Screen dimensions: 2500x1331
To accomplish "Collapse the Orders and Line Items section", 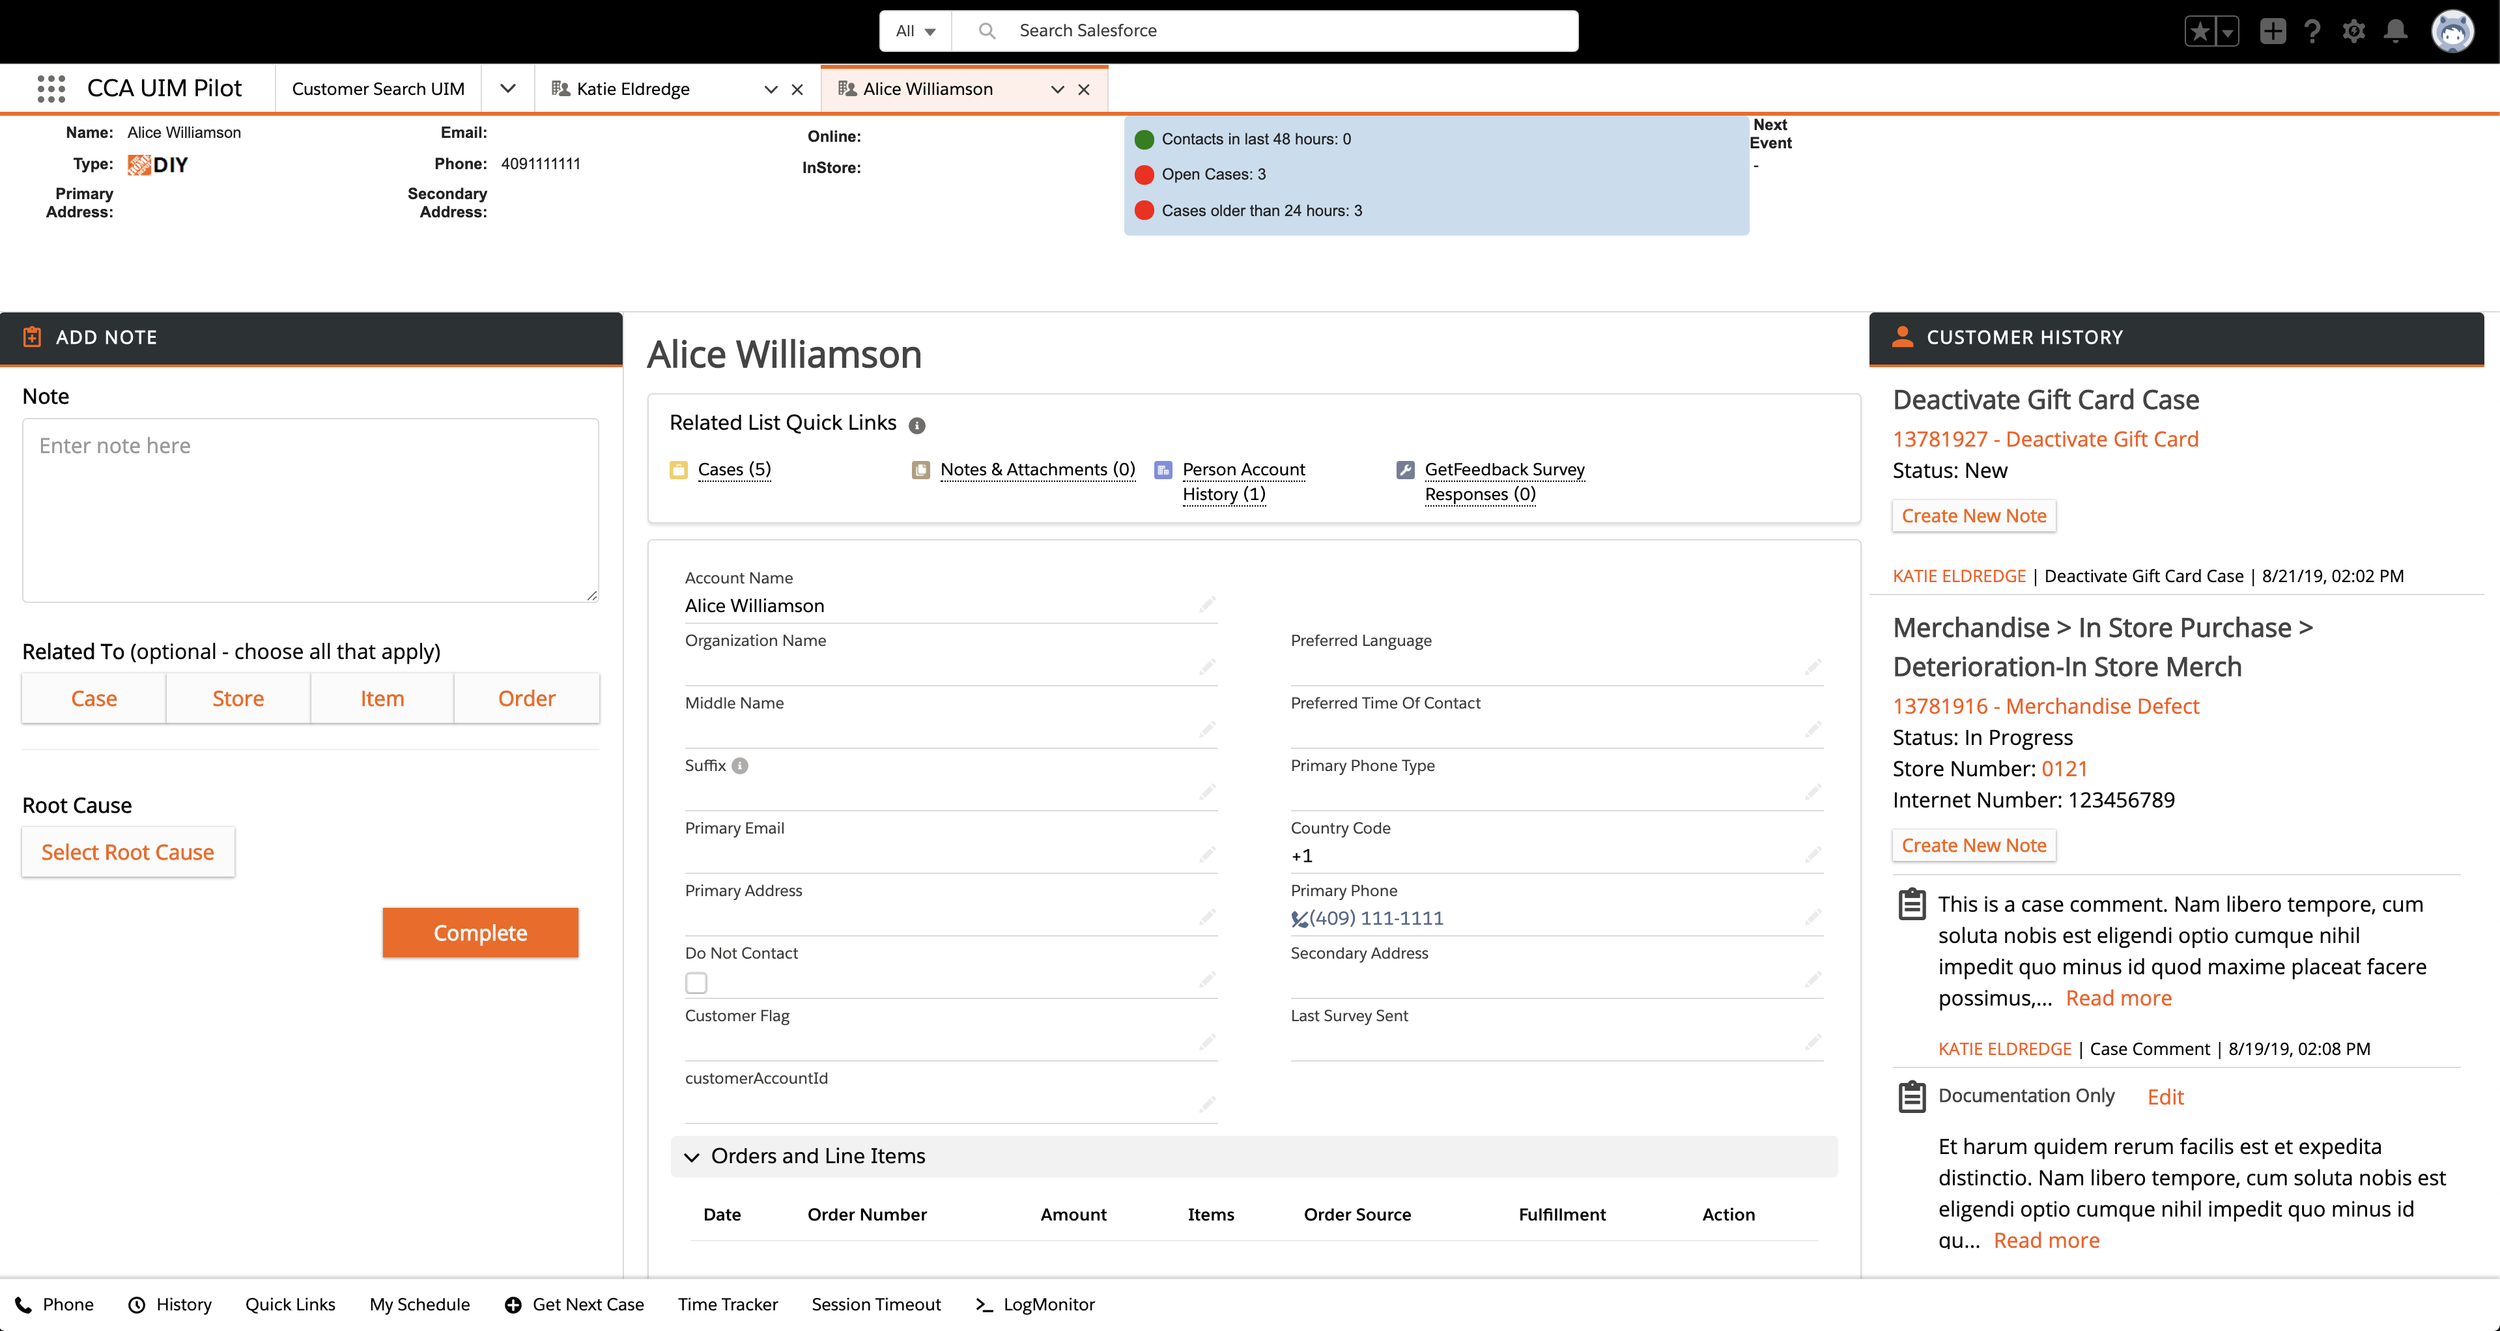I will 692,1157.
